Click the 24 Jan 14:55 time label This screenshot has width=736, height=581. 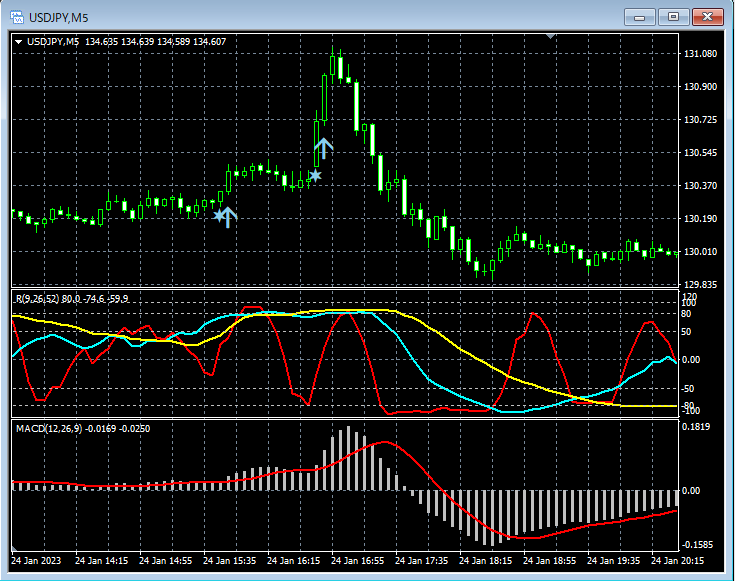coord(166,560)
